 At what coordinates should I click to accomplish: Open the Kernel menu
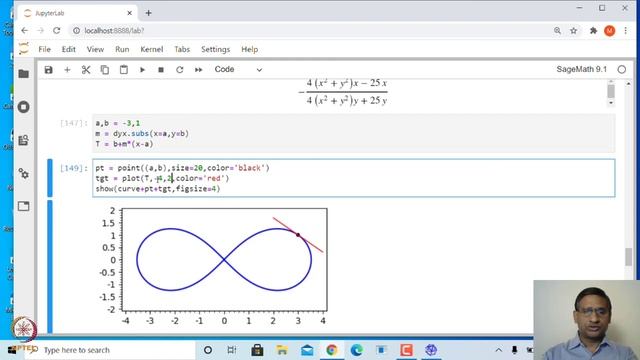coord(151,49)
